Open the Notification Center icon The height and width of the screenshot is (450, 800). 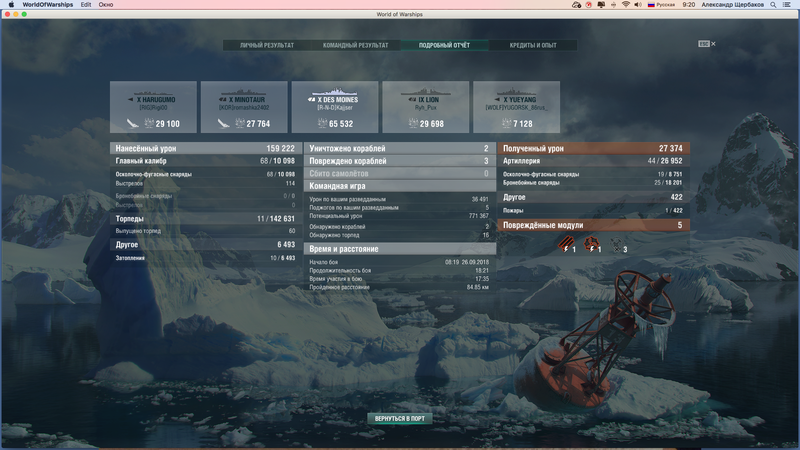point(787,5)
